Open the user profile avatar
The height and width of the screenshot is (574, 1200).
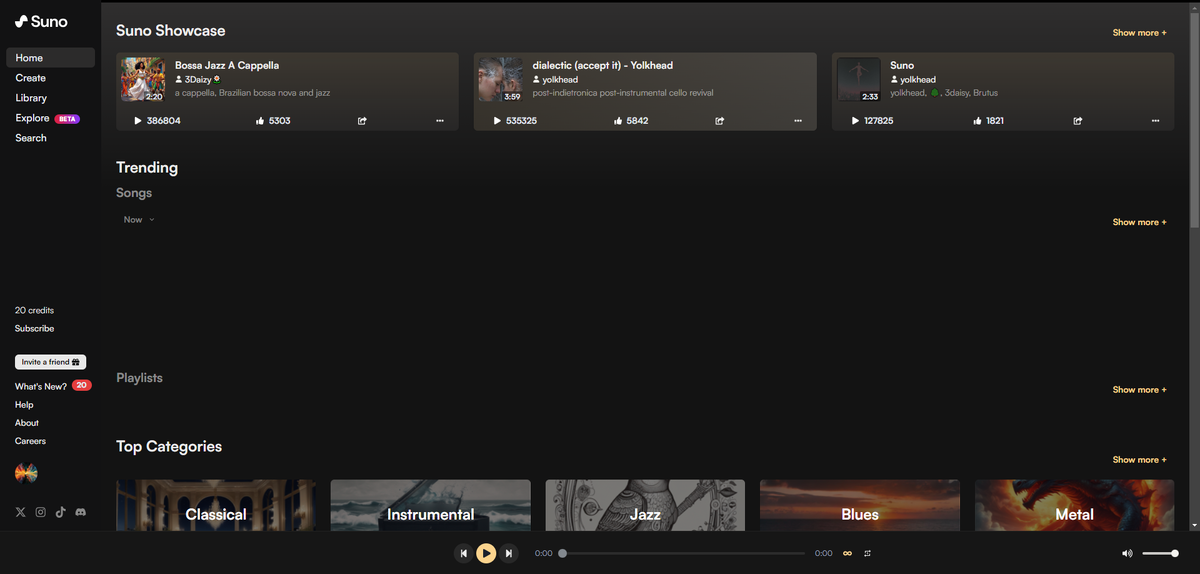tap(26, 472)
